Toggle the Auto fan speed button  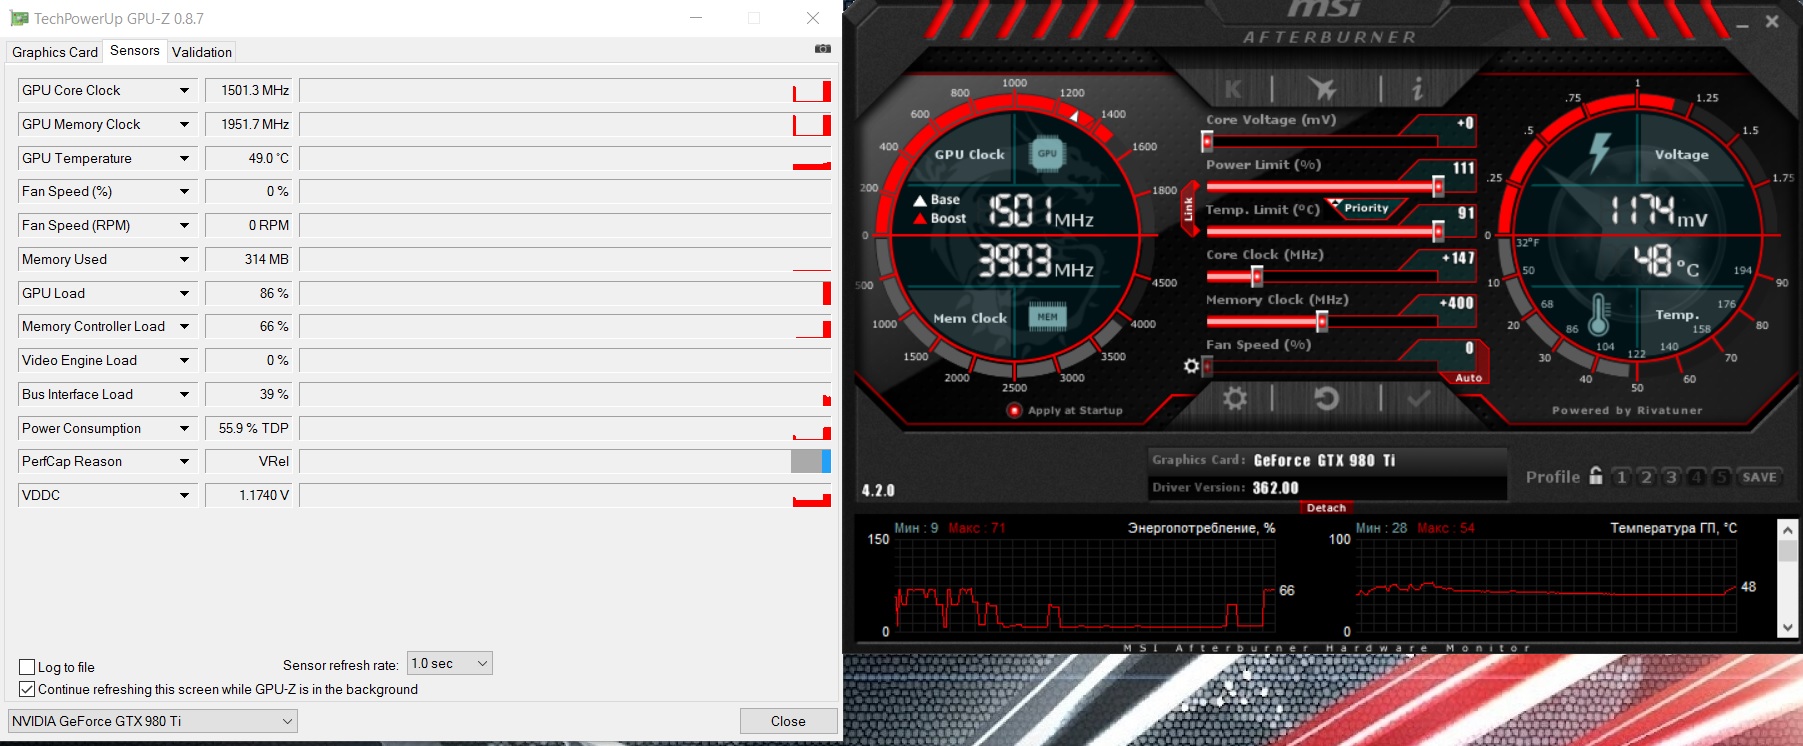1468,378
